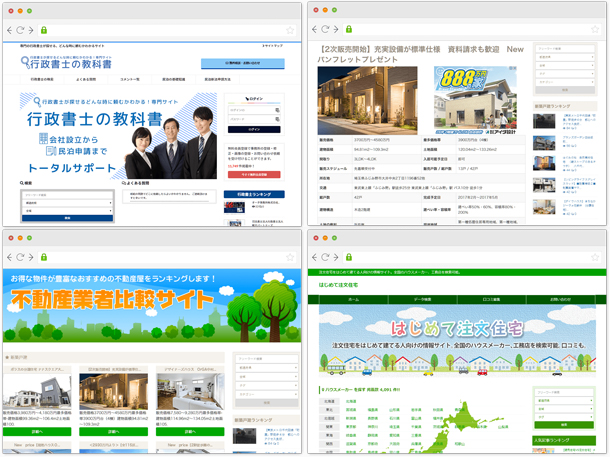Open ホーム tab on はじめて注文住宅 site
The height and width of the screenshot is (457, 610).
[353, 299]
